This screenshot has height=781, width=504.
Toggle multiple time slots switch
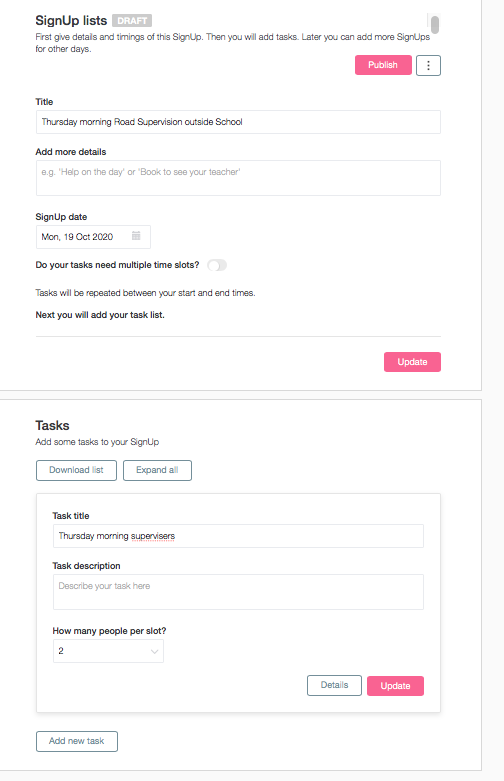(217, 265)
